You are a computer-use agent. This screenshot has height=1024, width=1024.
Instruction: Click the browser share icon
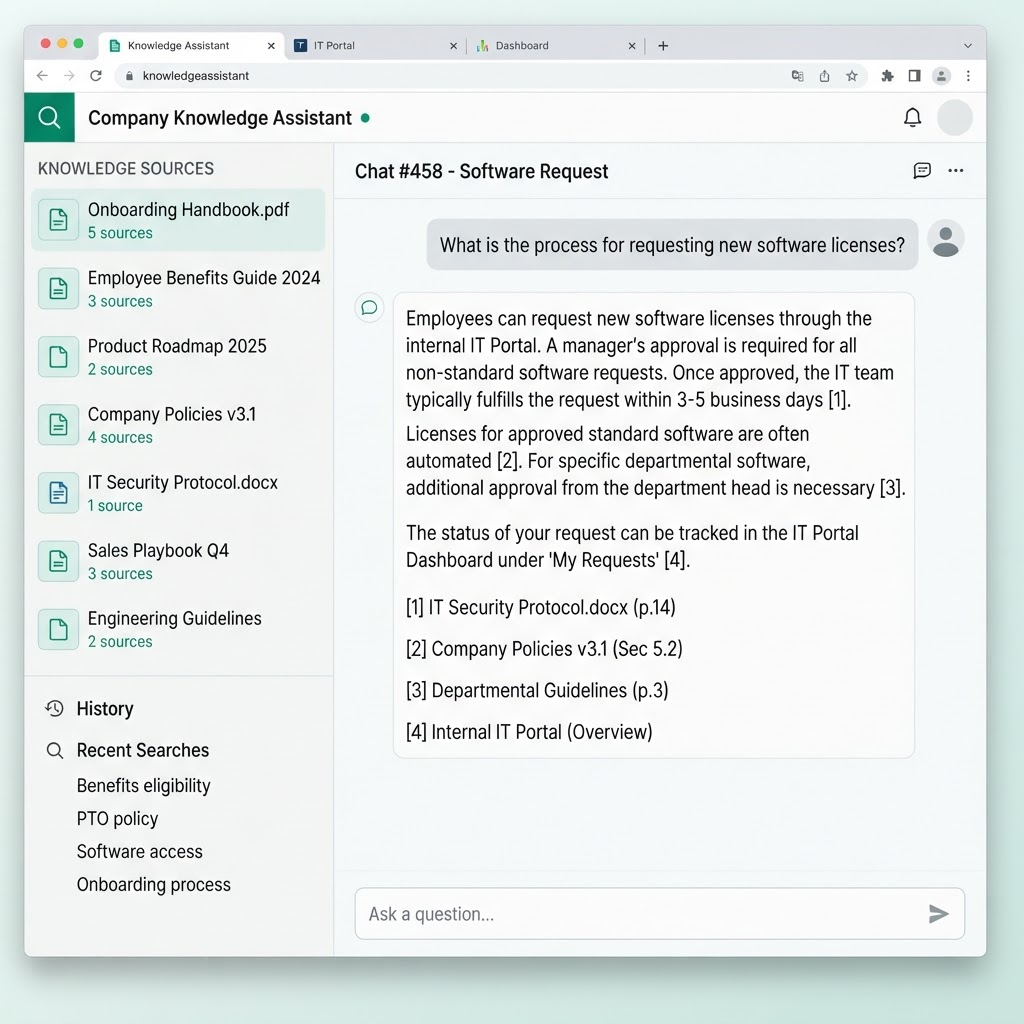tap(824, 76)
